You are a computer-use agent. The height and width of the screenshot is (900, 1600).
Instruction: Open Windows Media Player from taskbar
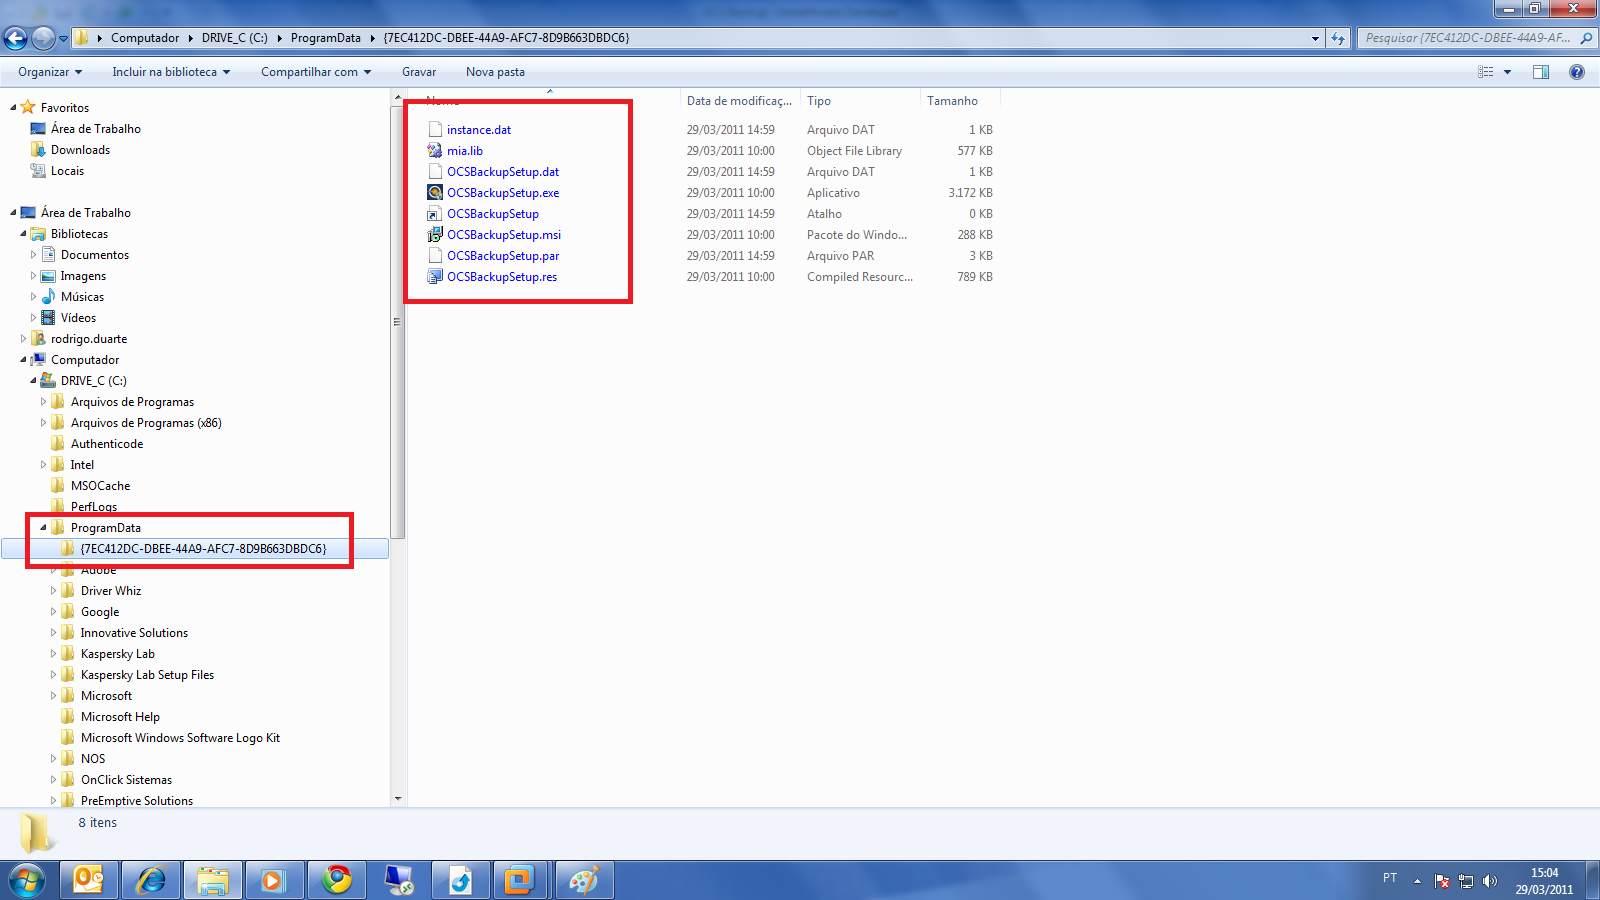tap(273, 880)
